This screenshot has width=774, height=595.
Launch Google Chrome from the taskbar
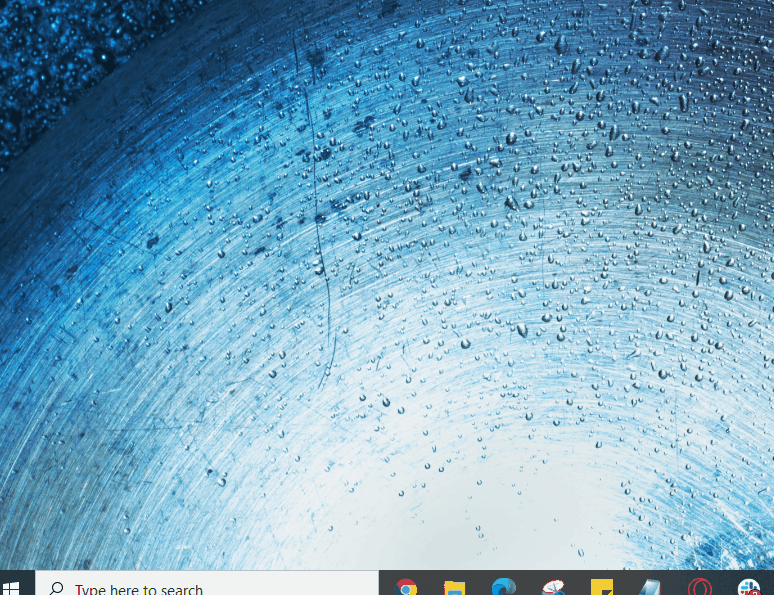tap(406, 587)
